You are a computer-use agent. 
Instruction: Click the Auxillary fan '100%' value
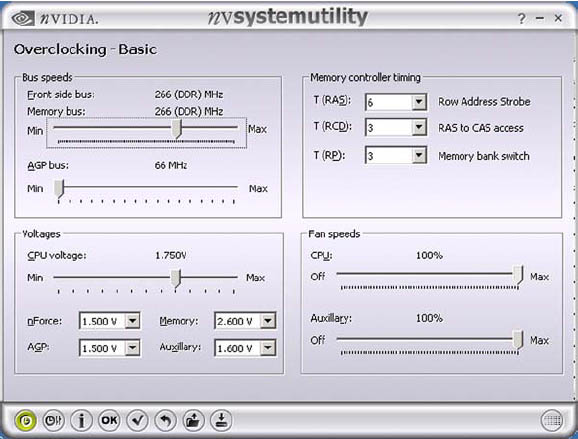(429, 318)
